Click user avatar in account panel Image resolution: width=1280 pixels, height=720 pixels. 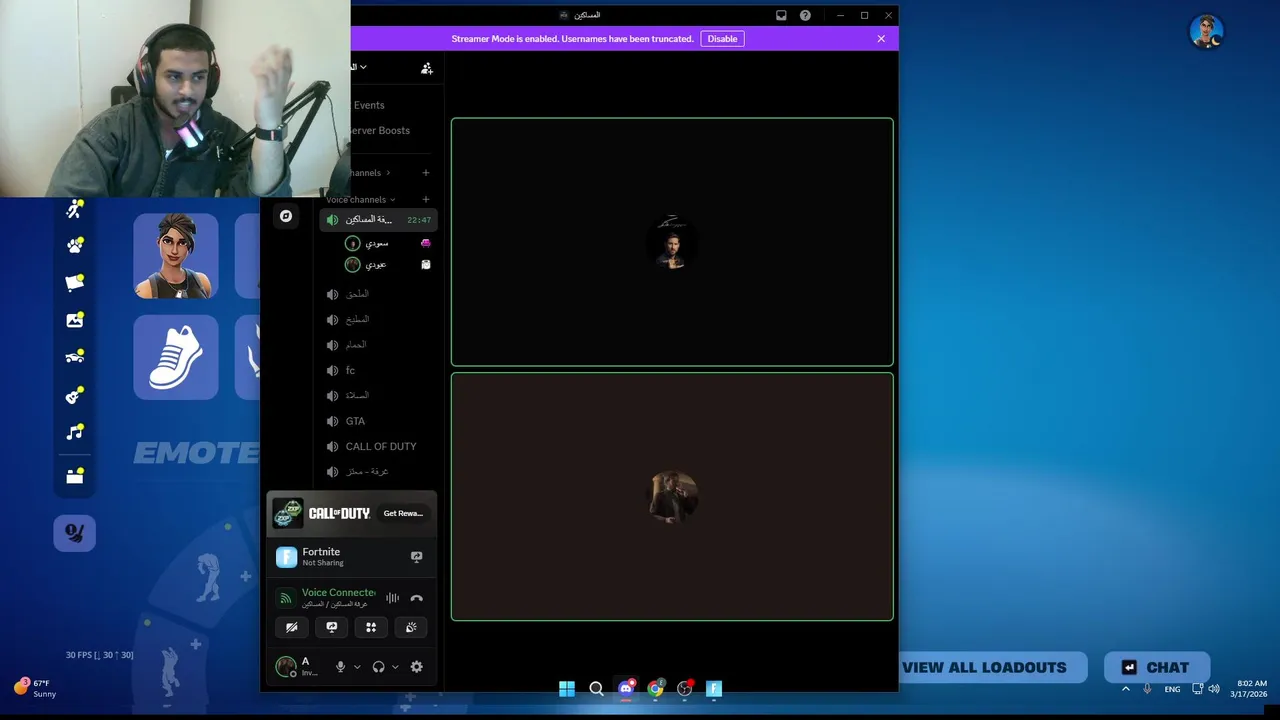(286, 667)
